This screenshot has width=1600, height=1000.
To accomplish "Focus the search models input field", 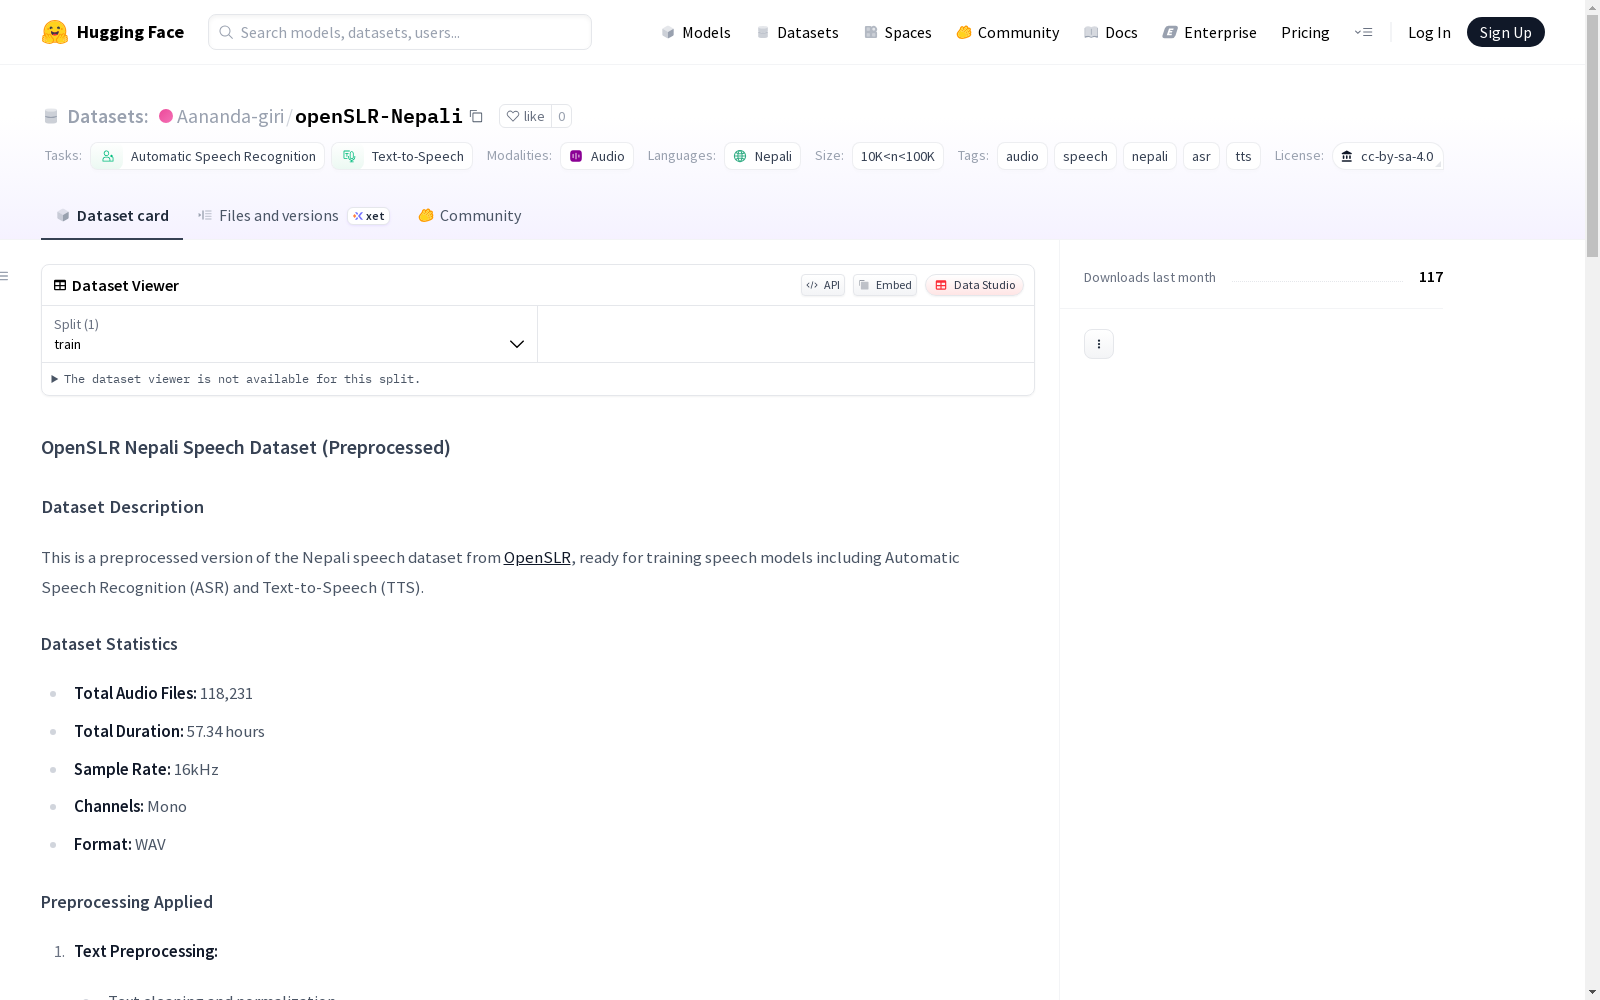I will [400, 32].
